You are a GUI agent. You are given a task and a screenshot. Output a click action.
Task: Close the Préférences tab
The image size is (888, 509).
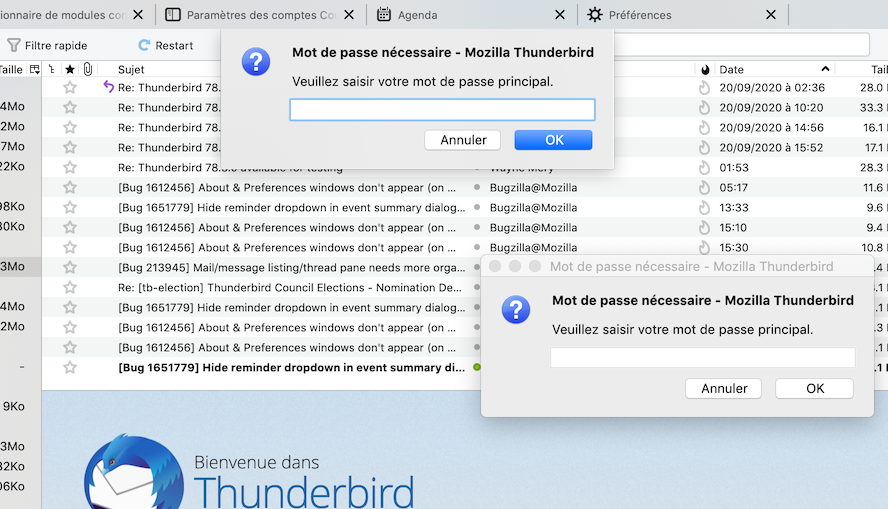(x=771, y=15)
